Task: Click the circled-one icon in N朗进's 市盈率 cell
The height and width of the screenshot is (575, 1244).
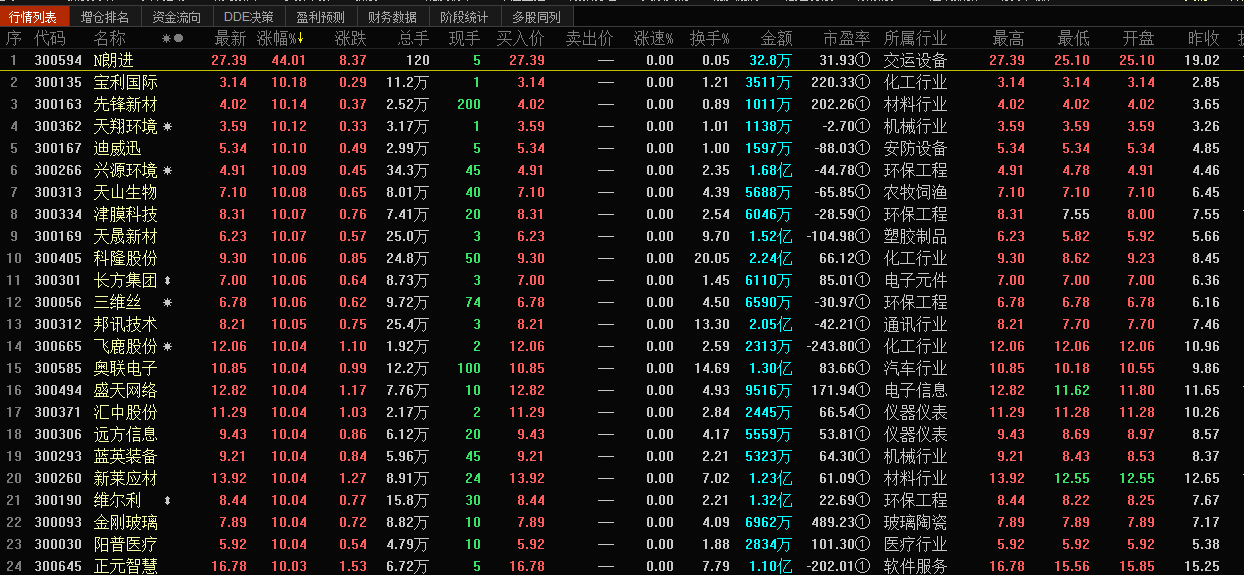Action: pyautogui.click(x=863, y=61)
